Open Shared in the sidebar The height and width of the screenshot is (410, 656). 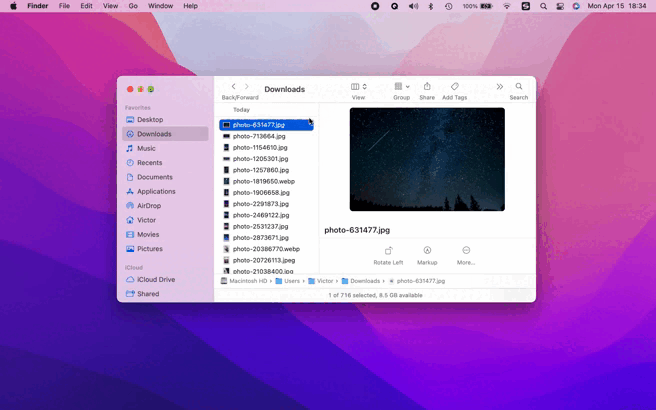(165, 294)
